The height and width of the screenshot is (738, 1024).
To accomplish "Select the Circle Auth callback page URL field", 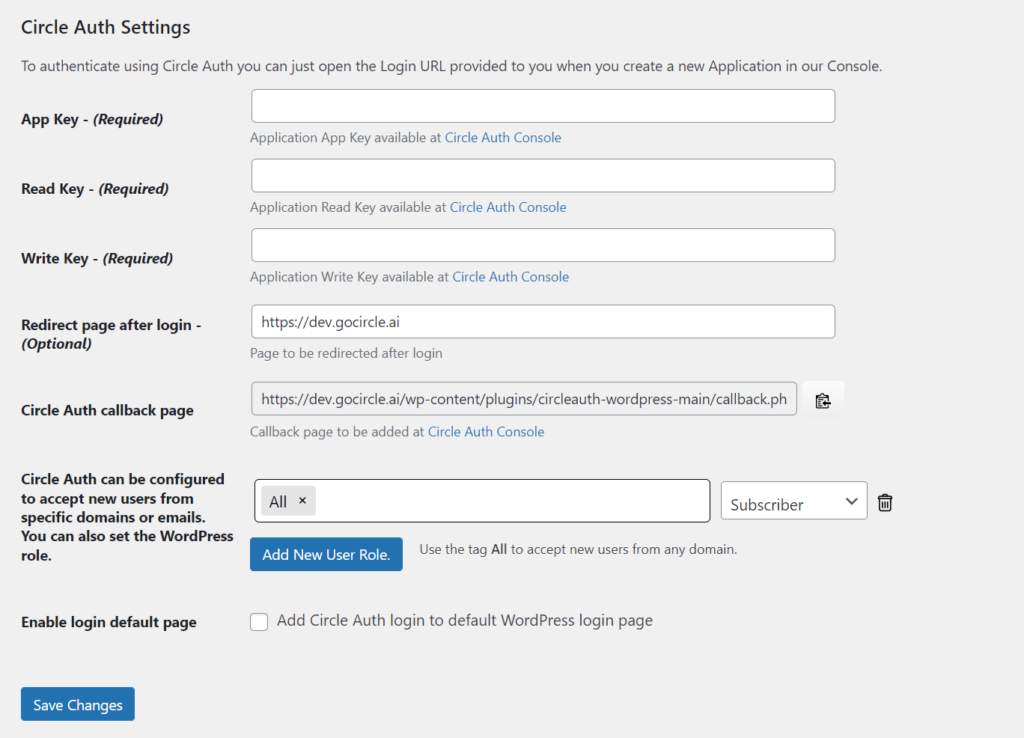I will click(524, 399).
